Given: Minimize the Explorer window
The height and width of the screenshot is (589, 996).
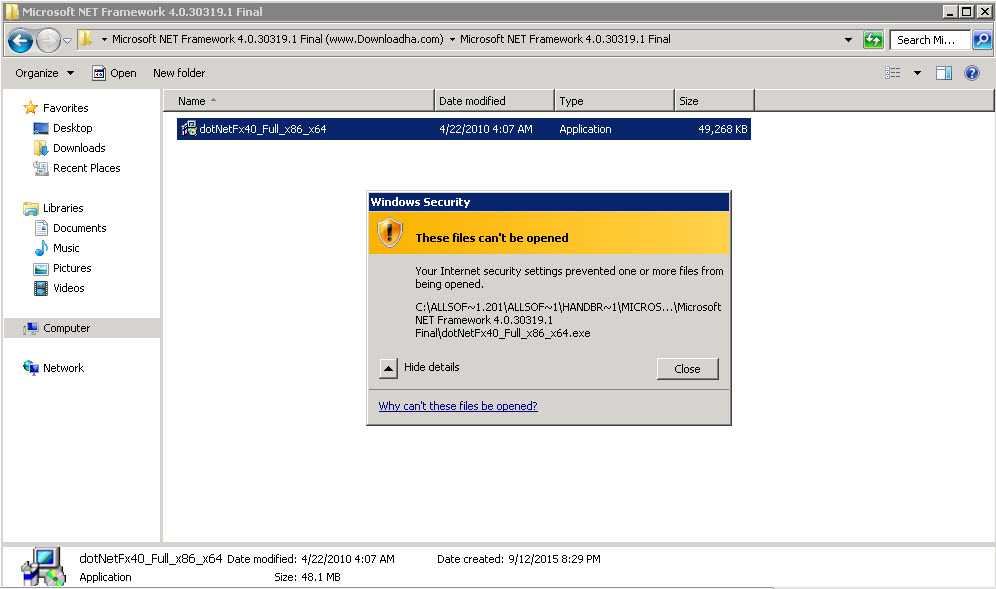Looking at the screenshot, I should click(x=950, y=11).
